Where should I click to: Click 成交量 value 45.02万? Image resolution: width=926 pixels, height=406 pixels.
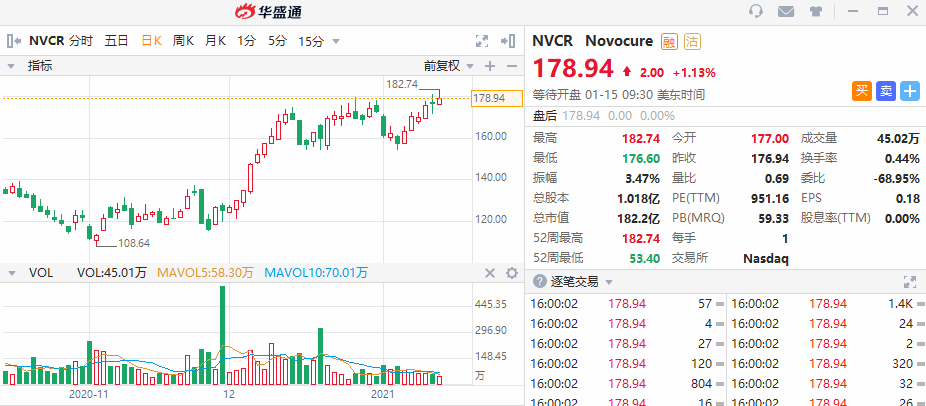click(x=898, y=138)
